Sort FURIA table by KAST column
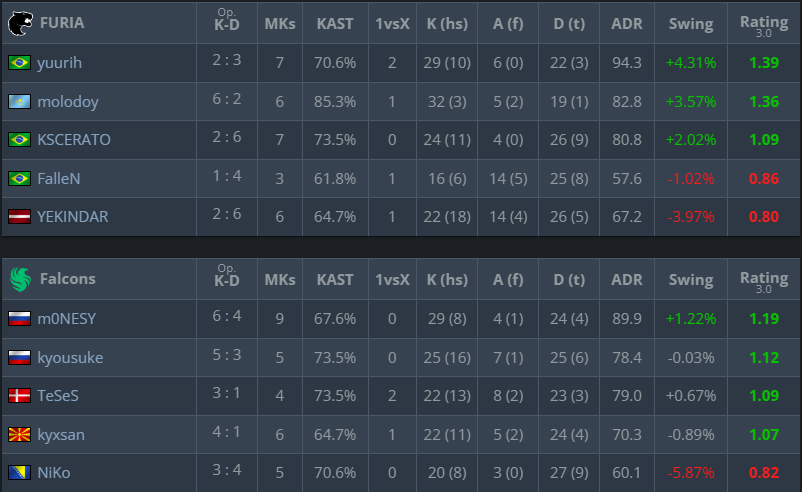The image size is (802, 492). click(x=335, y=24)
